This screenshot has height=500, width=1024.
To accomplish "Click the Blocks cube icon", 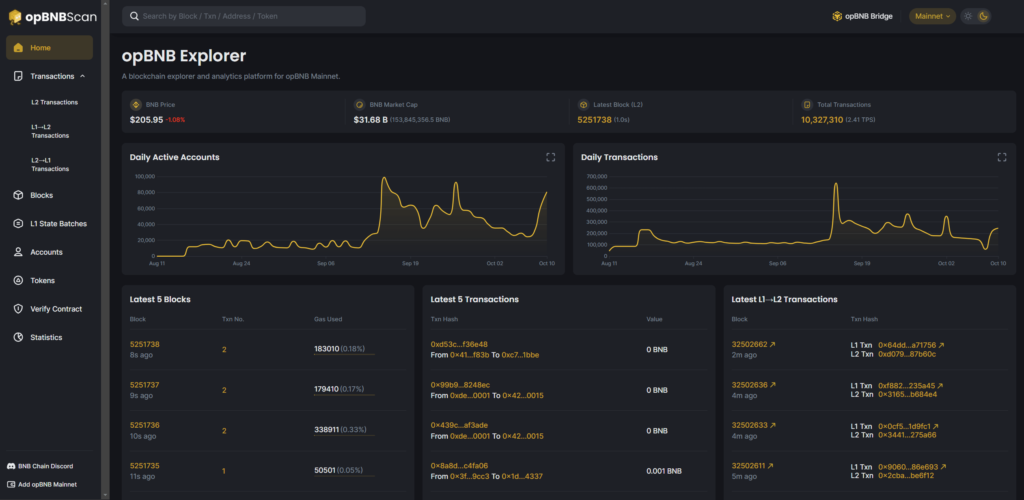I will pyautogui.click(x=18, y=195).
